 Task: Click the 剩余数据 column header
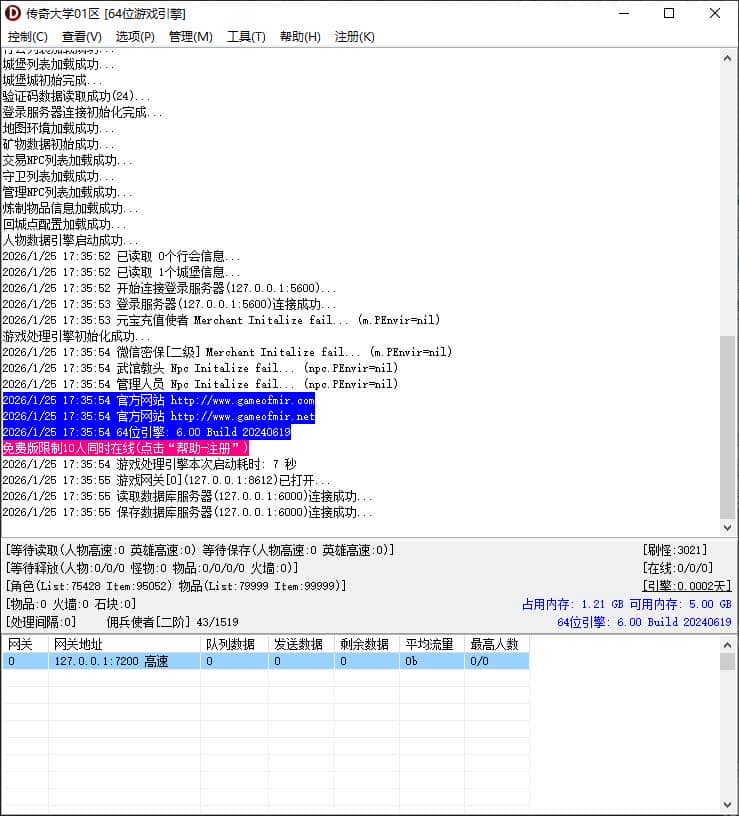(367, 644)
